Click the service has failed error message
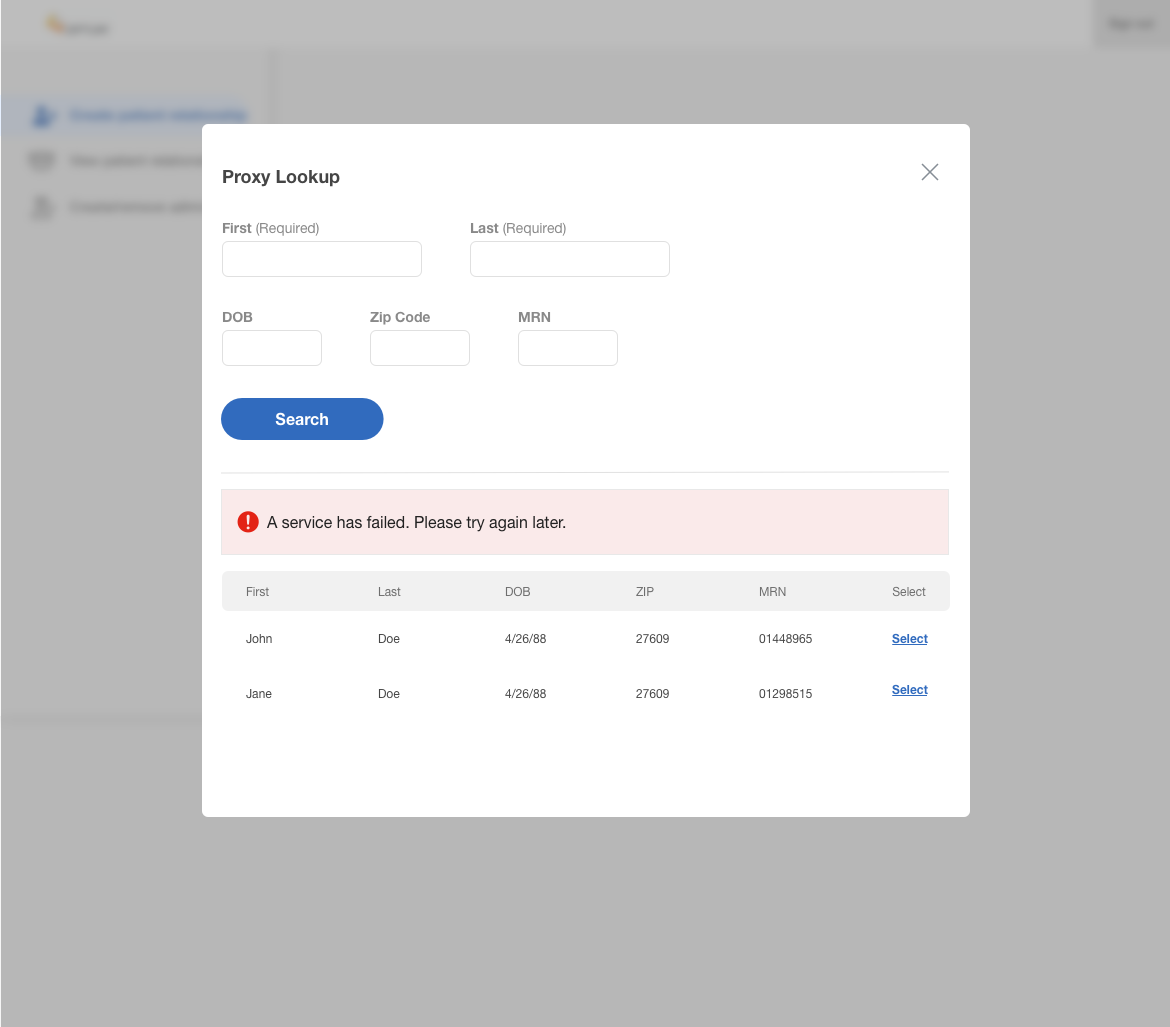Viewport: 1170px width, 1027px height. pos(416,522)
